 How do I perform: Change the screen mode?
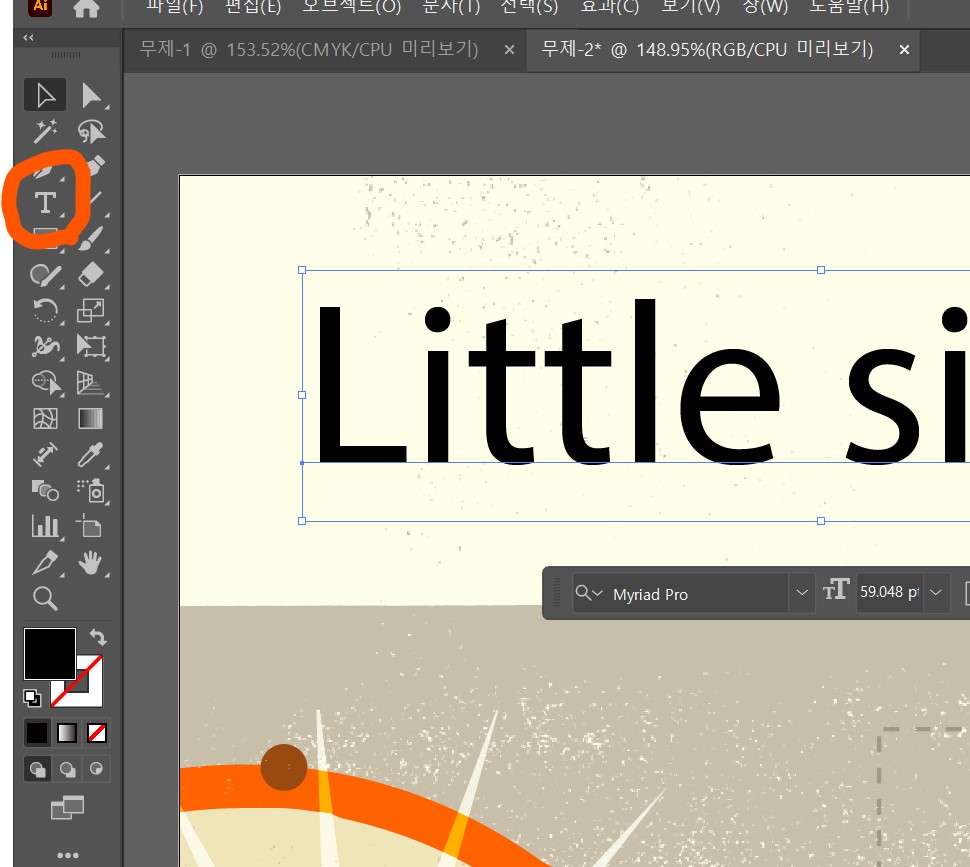click(x=67, y=808)
